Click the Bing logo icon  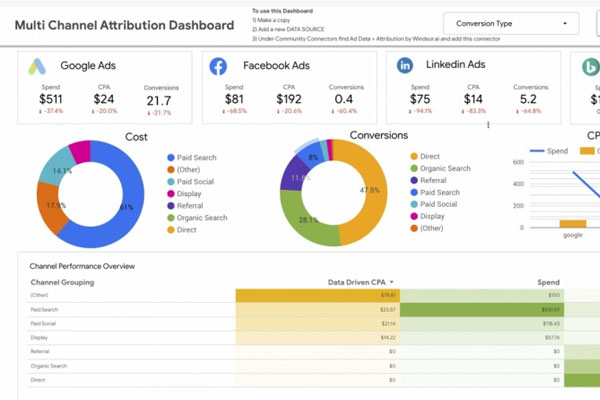coord(592,66)
